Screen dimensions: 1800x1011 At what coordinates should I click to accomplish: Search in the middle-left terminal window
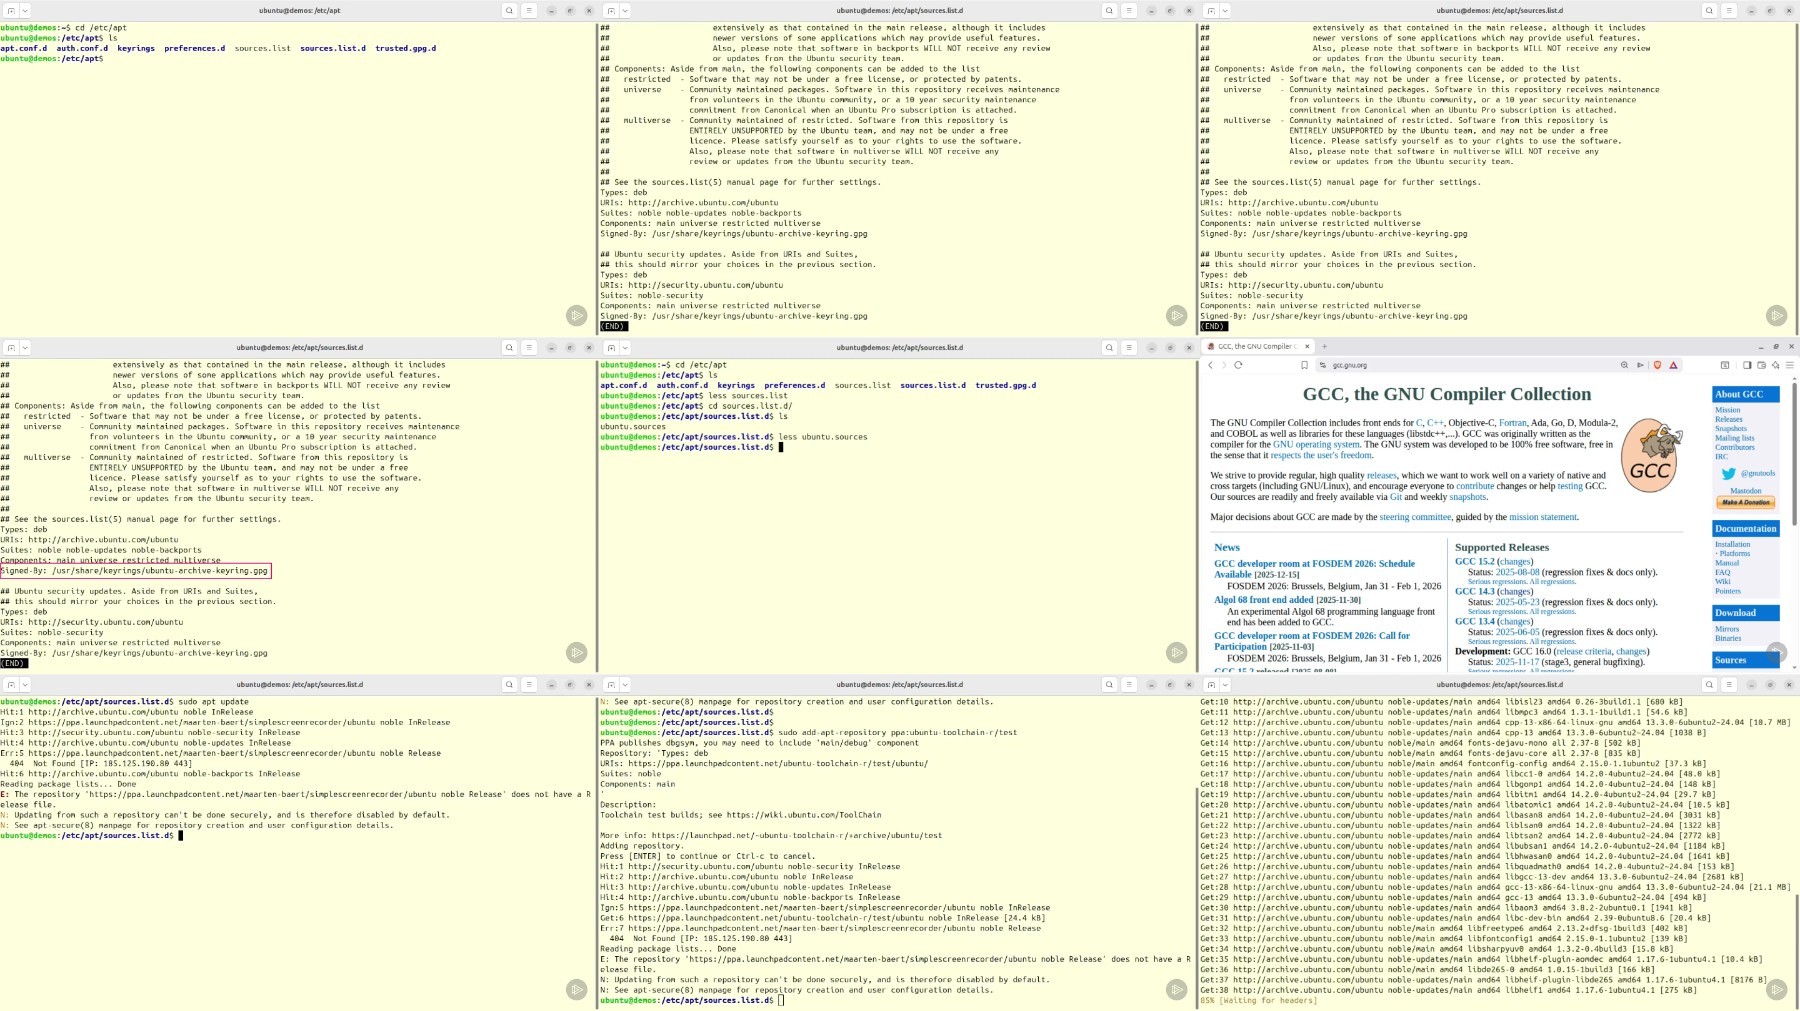[509, 347]
